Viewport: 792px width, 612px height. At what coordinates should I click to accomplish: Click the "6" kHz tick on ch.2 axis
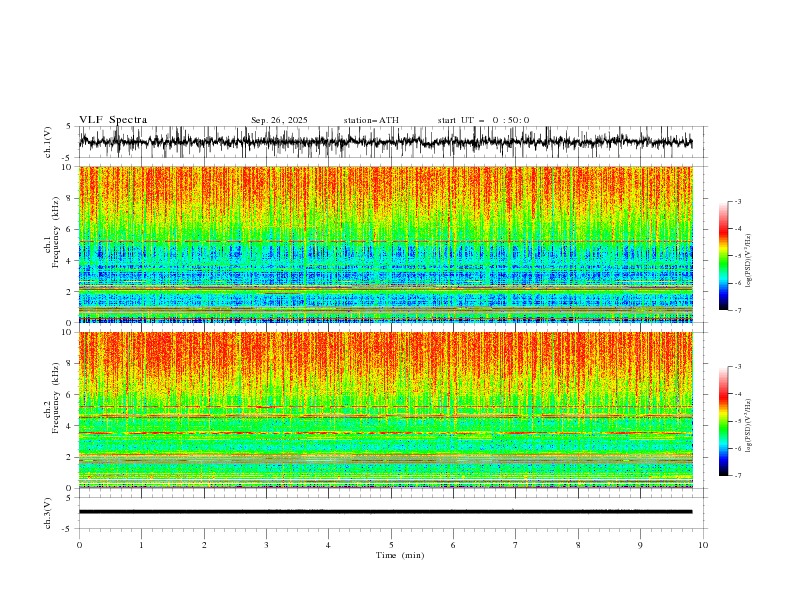pos(70,395)
